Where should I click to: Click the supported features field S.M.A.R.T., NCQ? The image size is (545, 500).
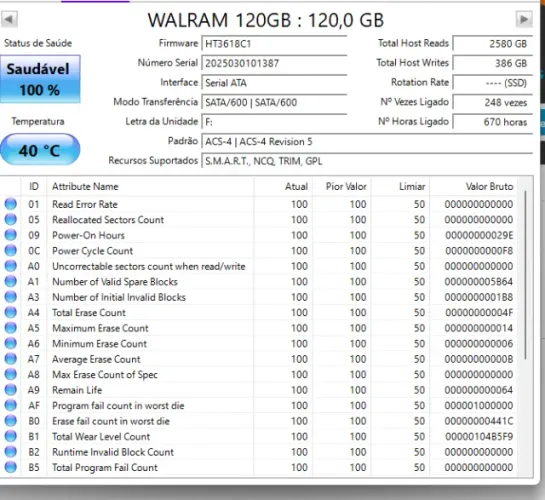tap(367, 161)
